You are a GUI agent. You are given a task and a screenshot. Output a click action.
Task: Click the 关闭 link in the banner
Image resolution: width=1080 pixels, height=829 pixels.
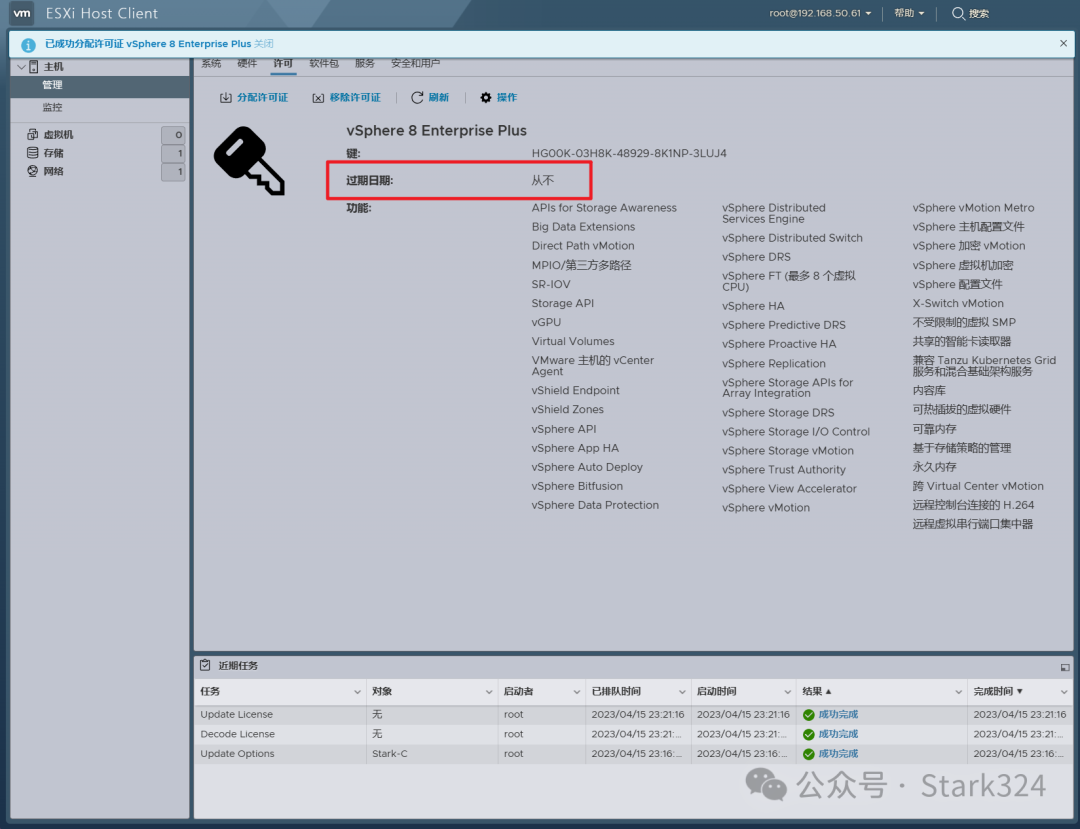[x=264, y=43]
